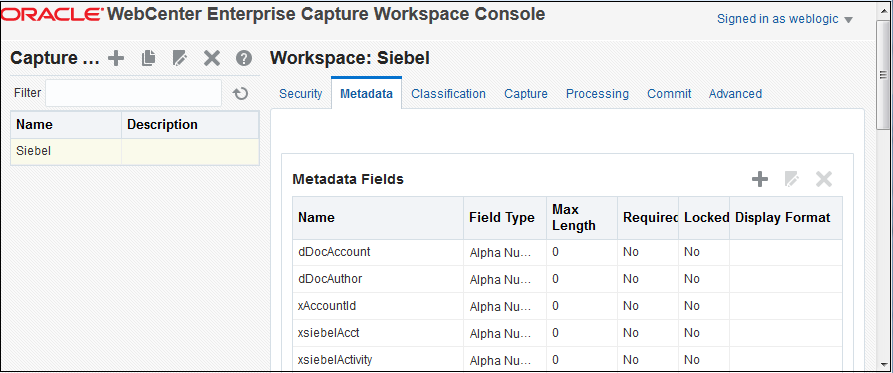
Task: Switch to the Security tab
Action: (301, 94)
